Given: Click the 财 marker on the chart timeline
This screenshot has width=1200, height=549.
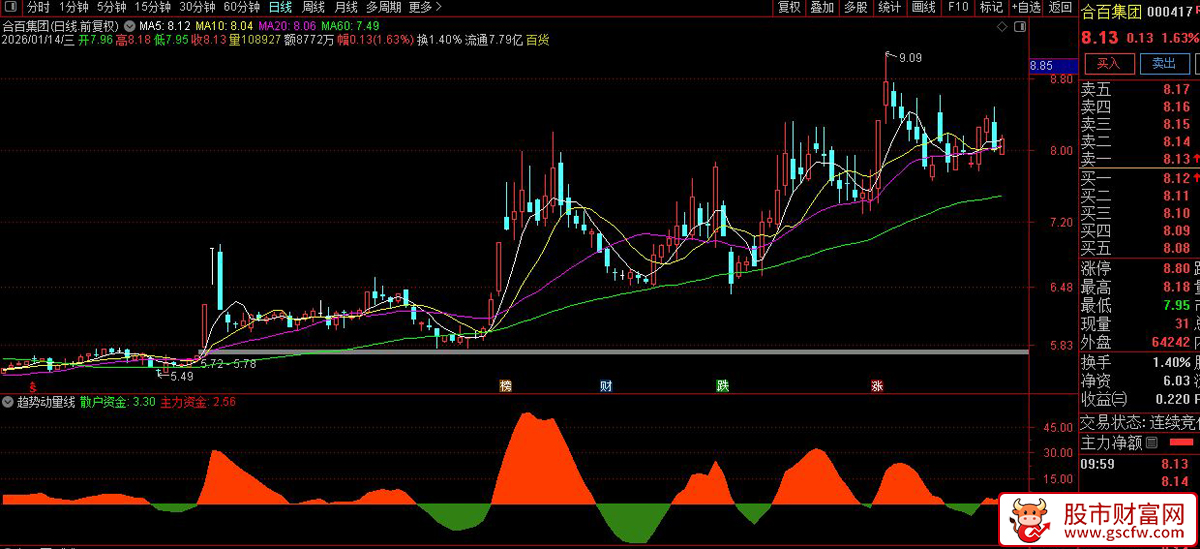Looking at the screenshot, I should coord(606,386).
